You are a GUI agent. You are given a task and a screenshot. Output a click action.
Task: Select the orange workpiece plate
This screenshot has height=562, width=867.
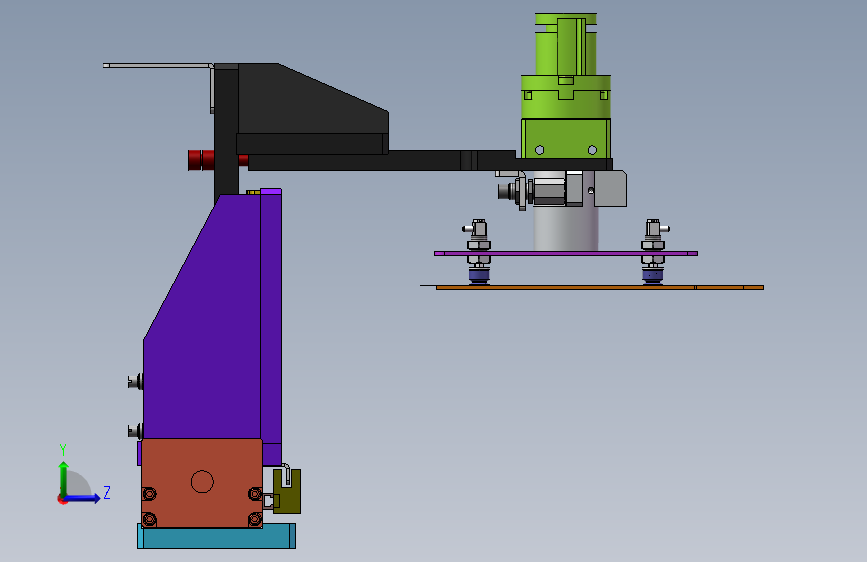pyautogui.click(x=600, y=288)
